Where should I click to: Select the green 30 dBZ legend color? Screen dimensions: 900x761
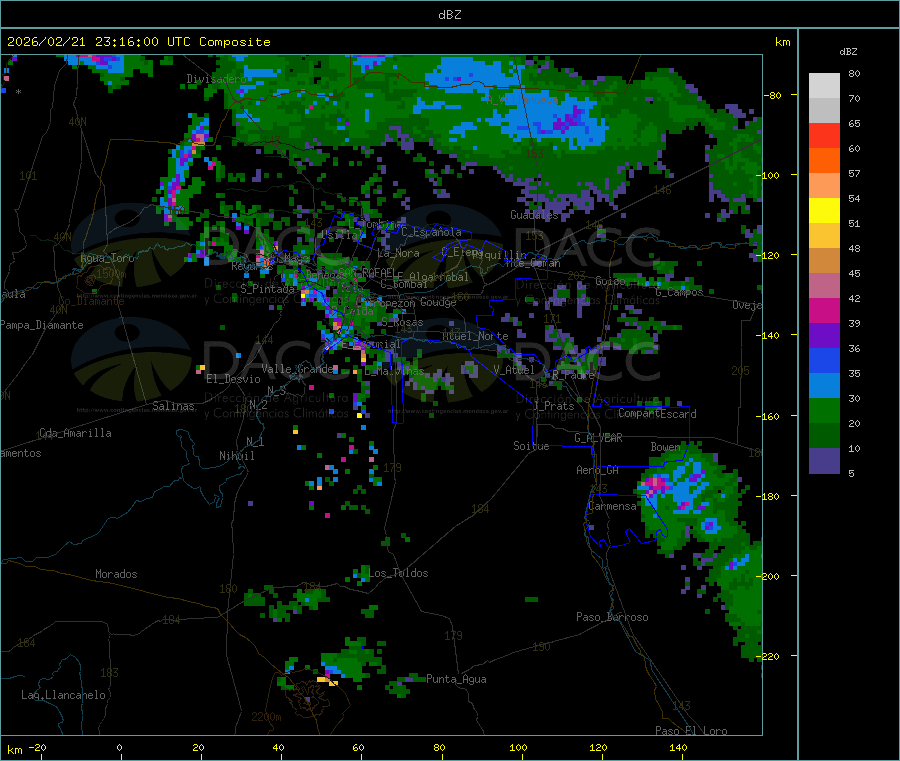(824, 410)
